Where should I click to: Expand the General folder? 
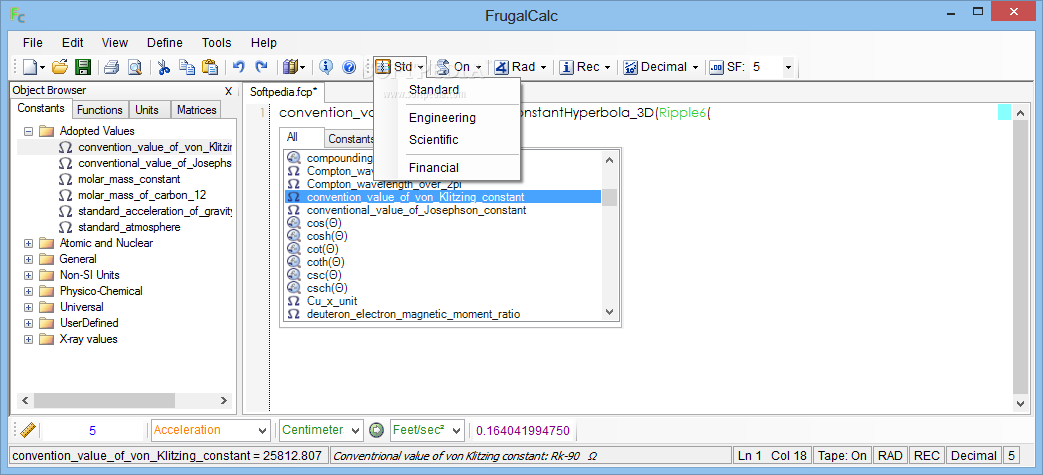click(x=28, y=259)
